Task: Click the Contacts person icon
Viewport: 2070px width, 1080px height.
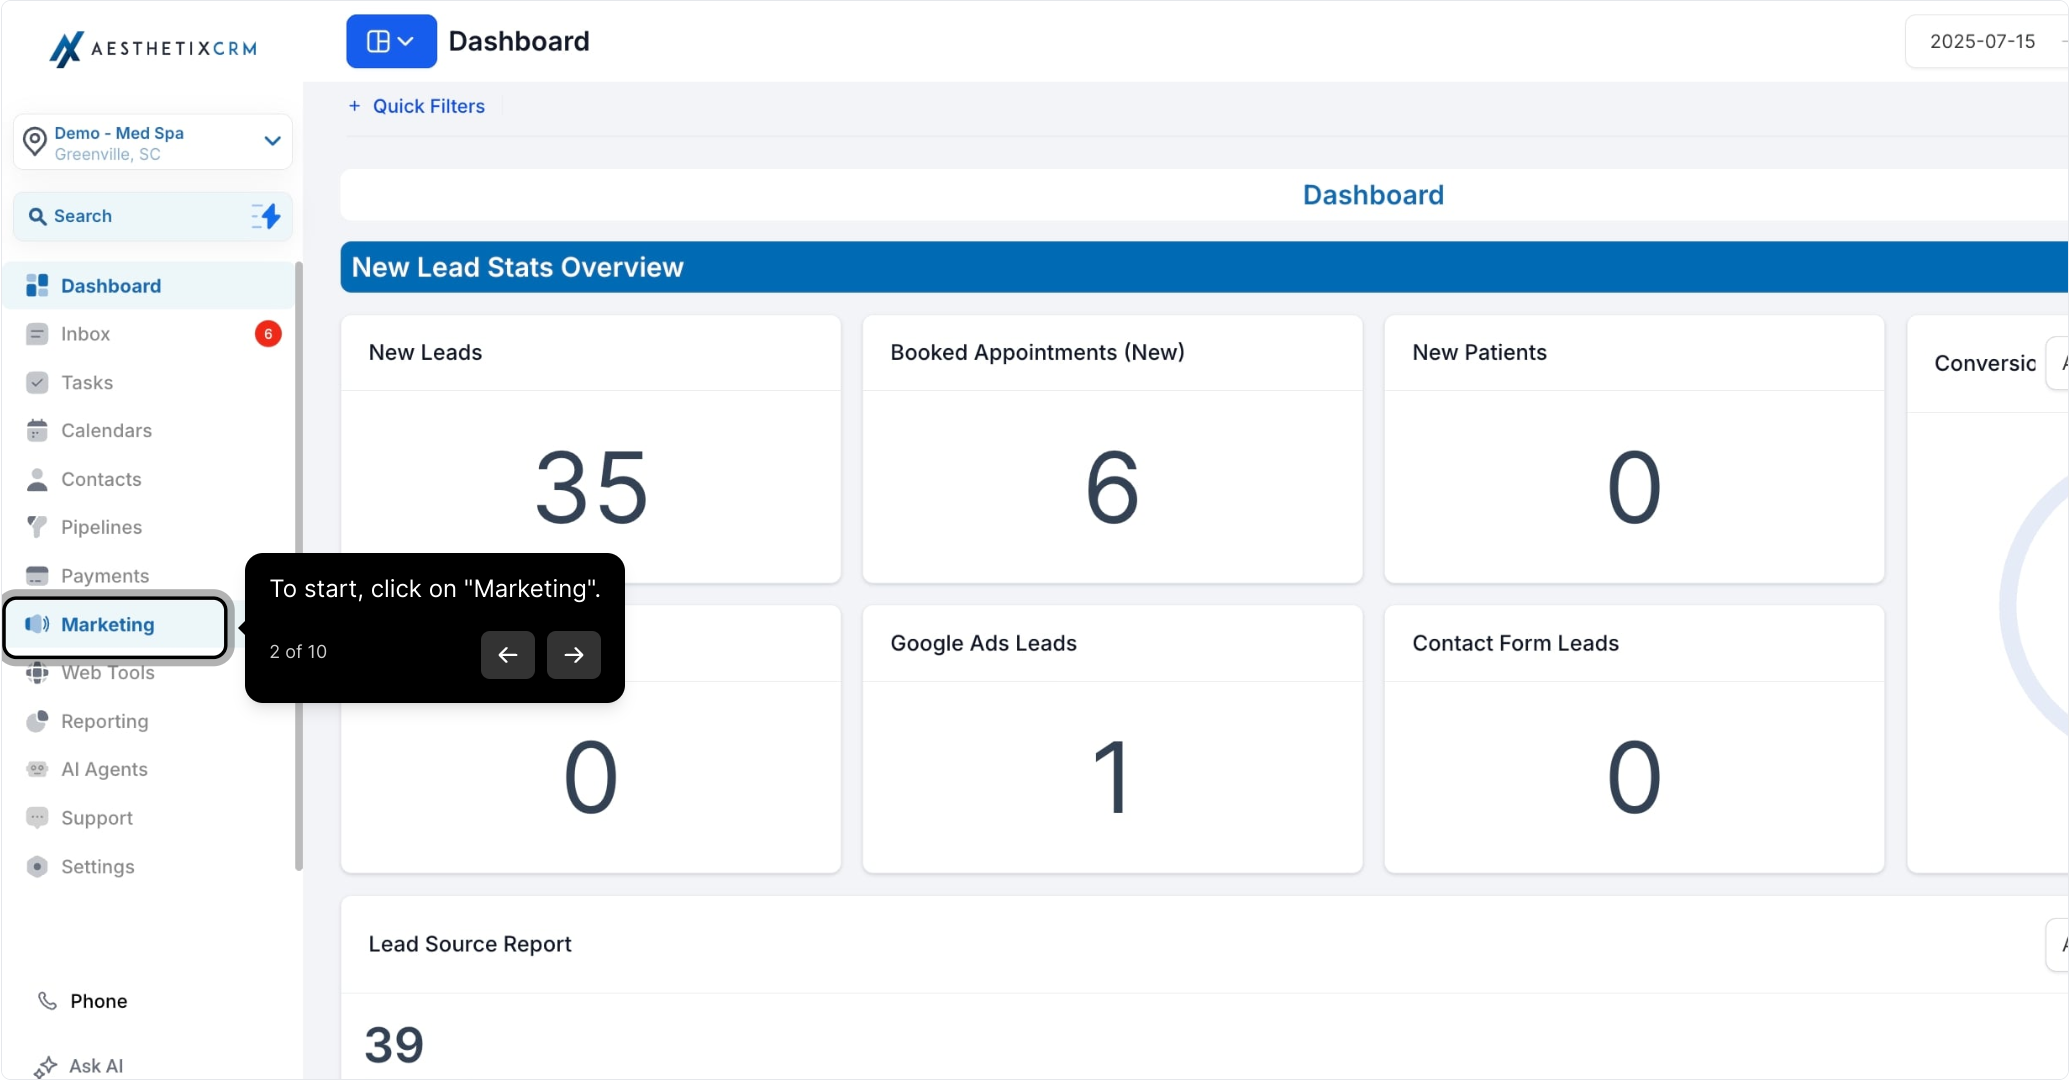Action: point(37,479)
